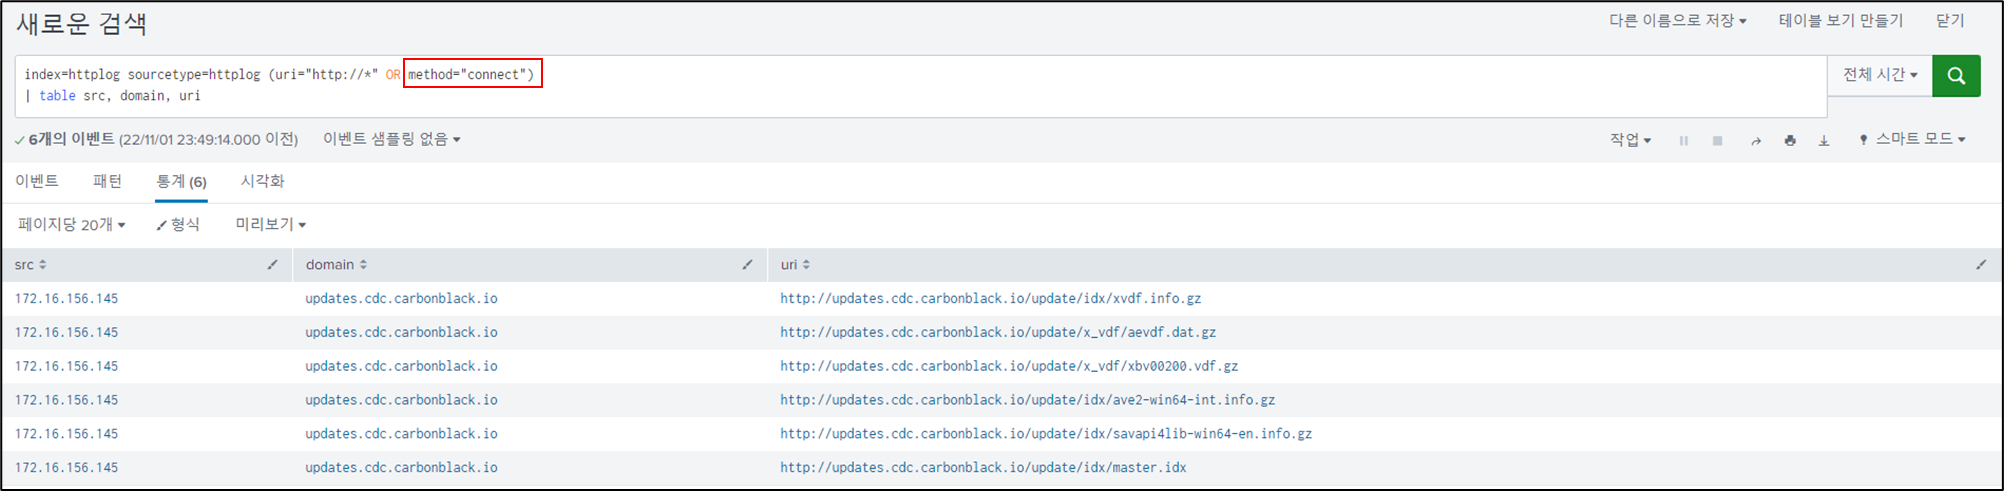Open the ave2-win64-int.info.gz uri link

[x=1027, y=400]
